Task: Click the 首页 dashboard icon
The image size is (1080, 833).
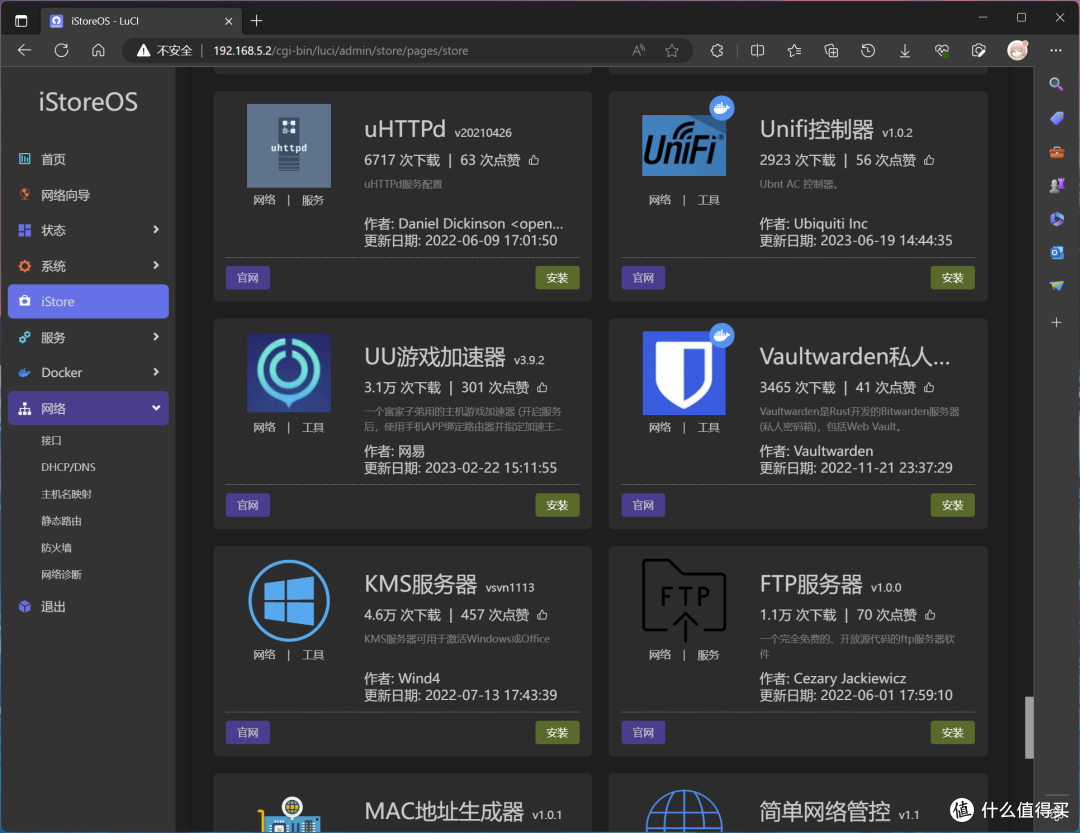Action: (25, 158)
